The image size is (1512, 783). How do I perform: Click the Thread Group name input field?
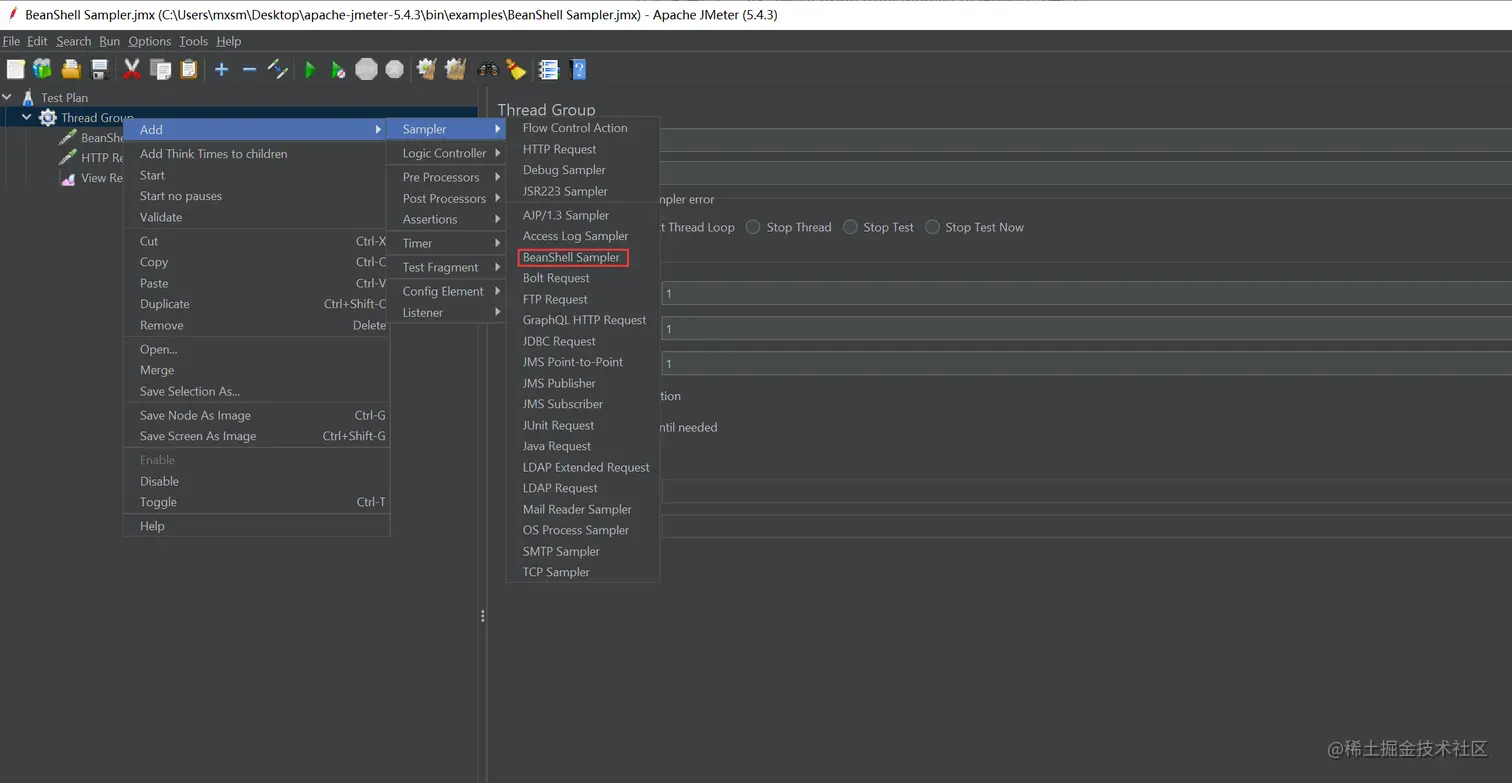click(1086, 141)
